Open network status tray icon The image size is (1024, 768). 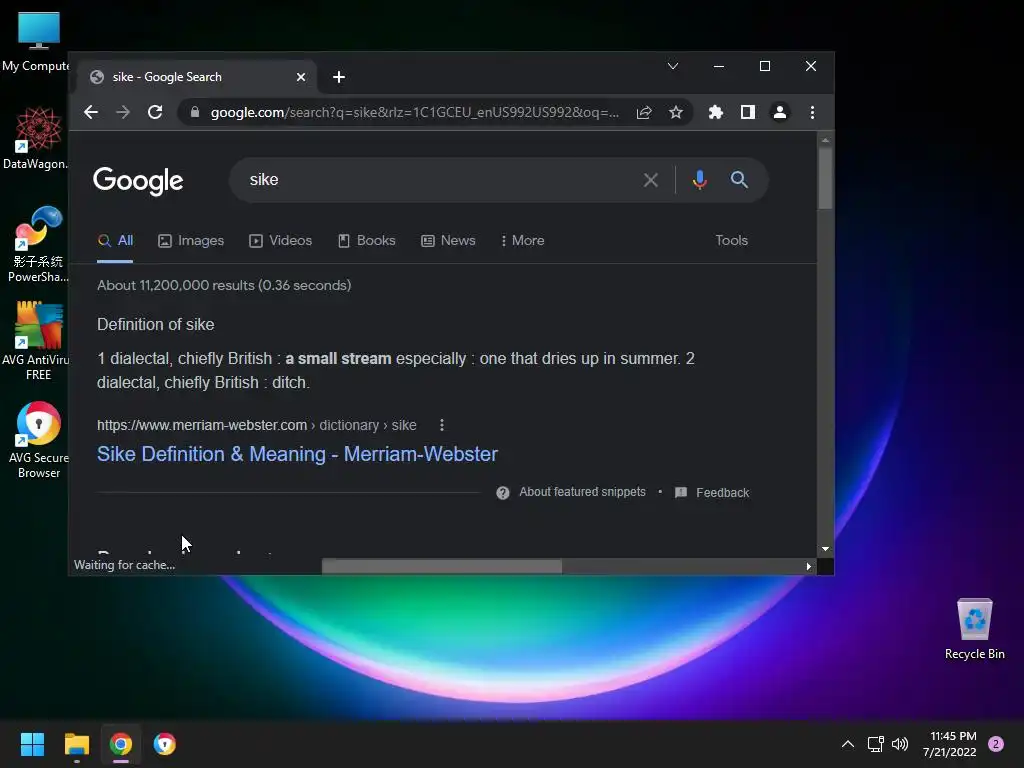875,744
